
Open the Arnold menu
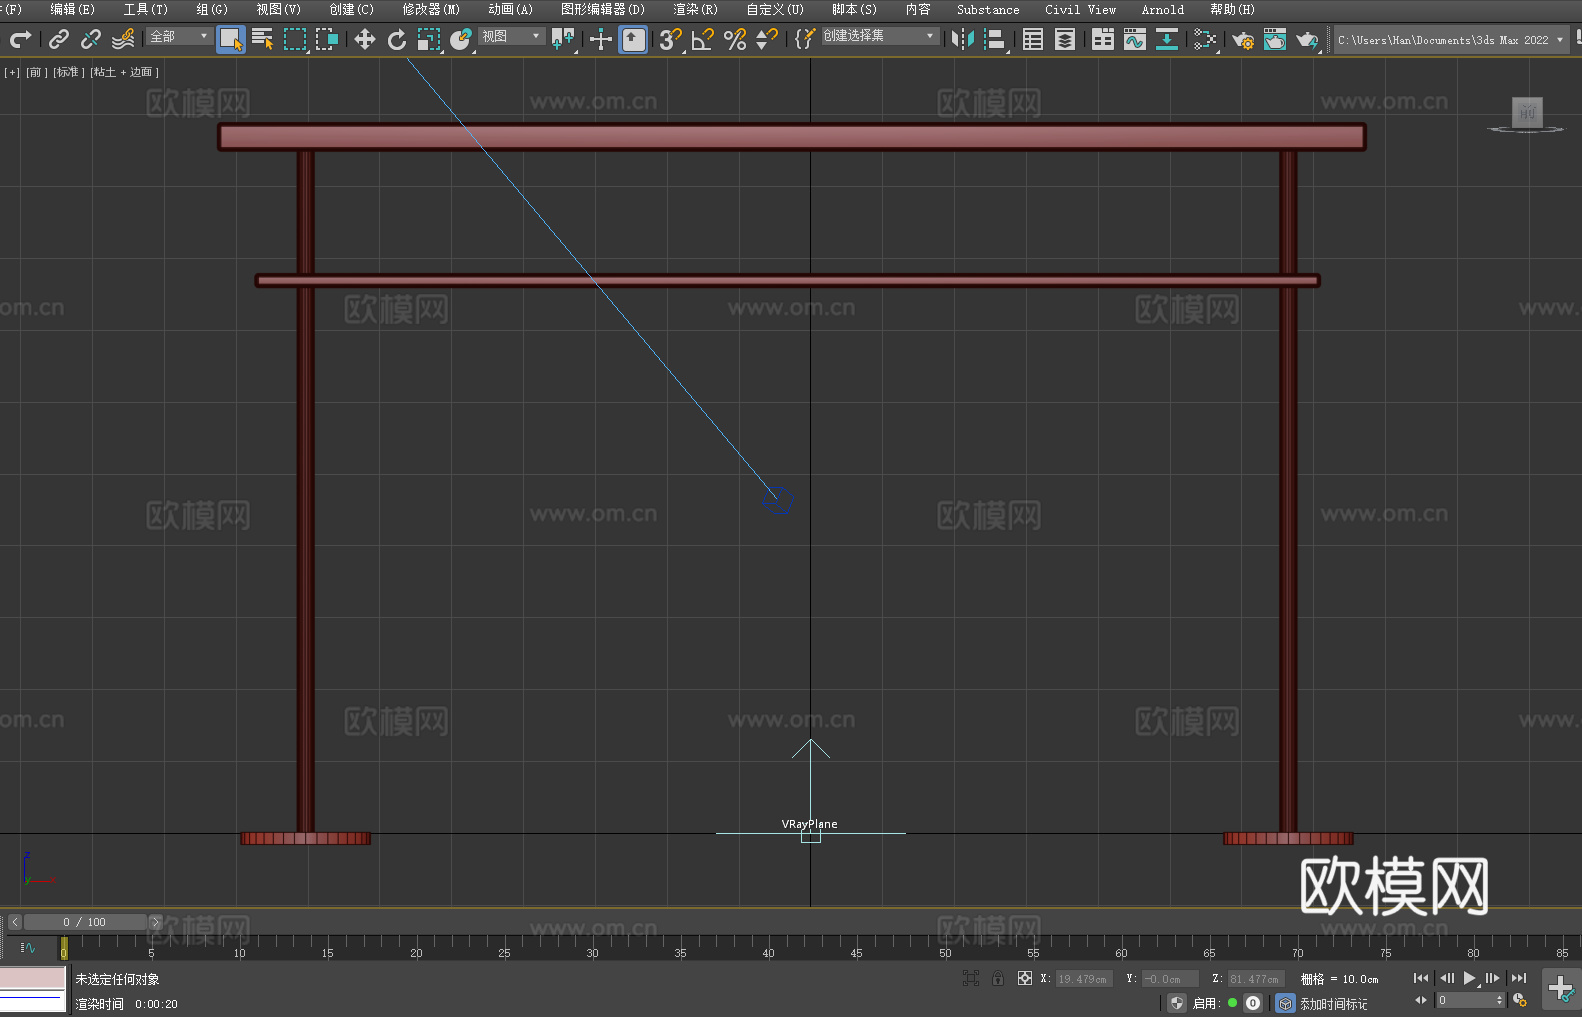(1162, 10)
